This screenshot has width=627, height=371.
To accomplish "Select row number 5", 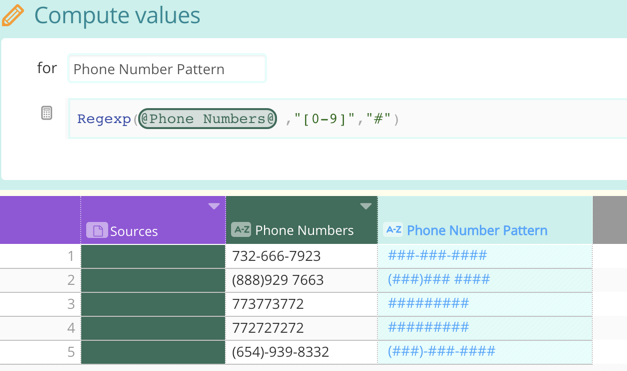I will [40, 352].
